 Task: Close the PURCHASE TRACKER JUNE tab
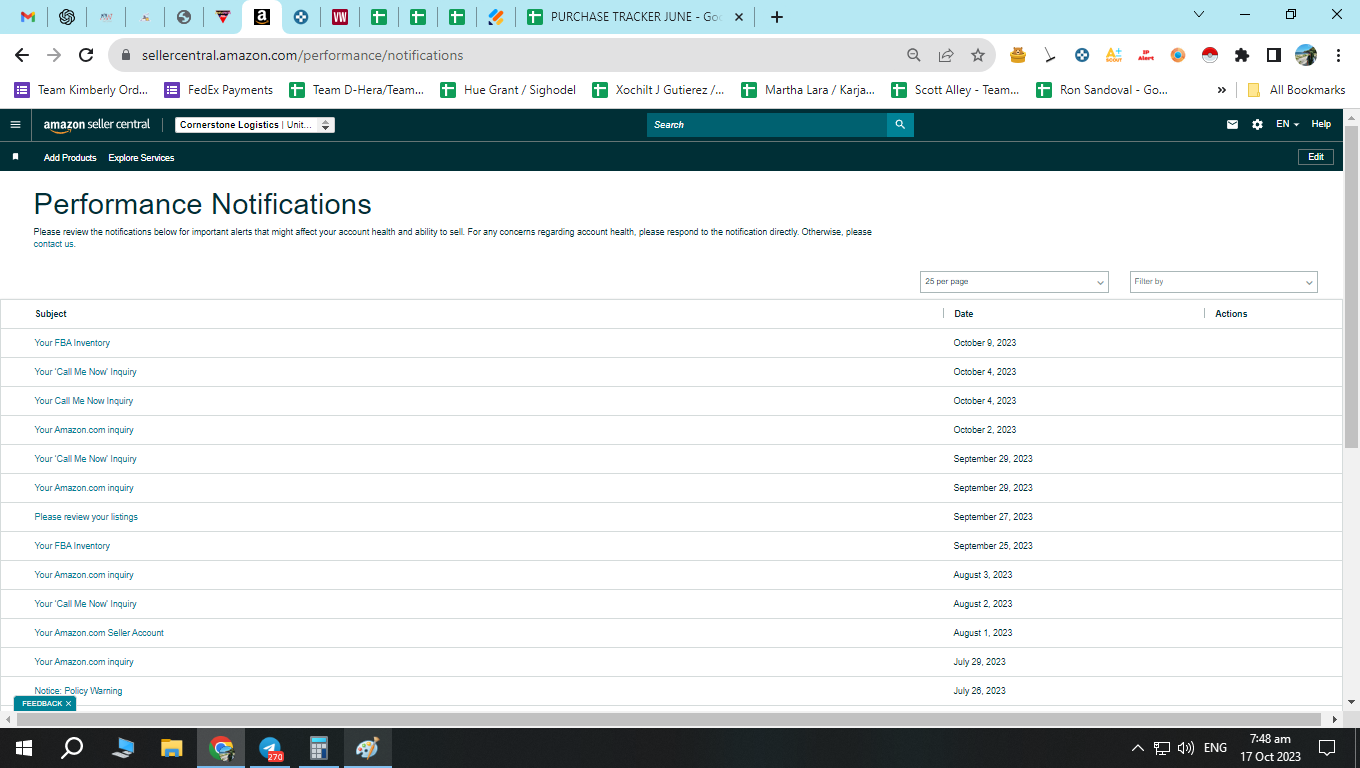click(x=738, y=17)
